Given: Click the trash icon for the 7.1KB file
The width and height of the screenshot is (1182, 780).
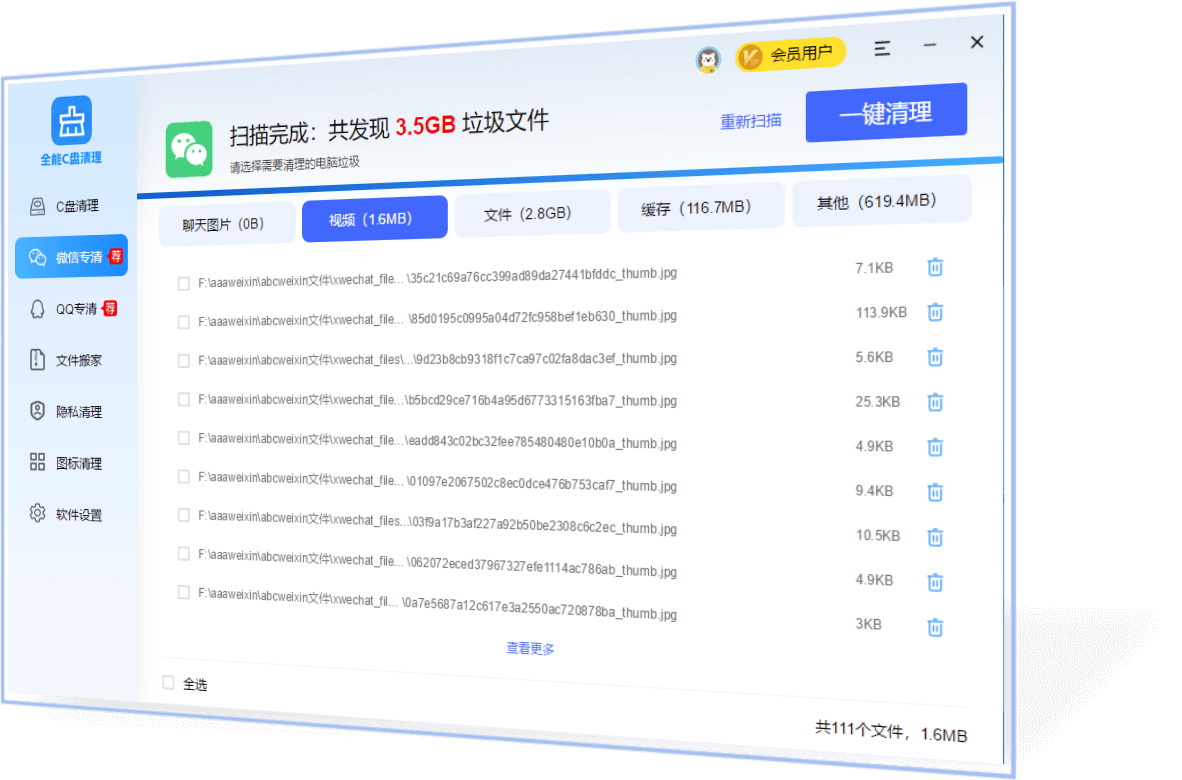Looking at the screenshot, I should [935, 267].
